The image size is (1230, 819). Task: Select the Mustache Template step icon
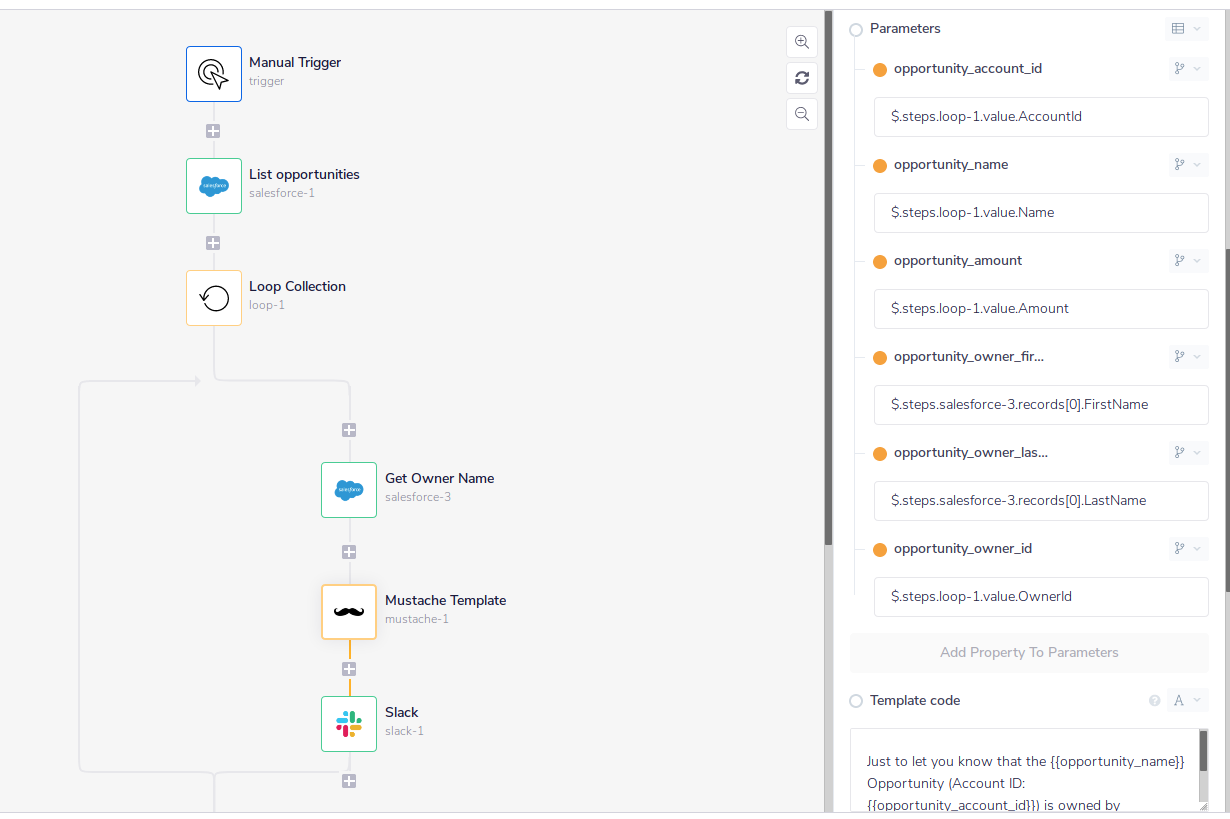[x=348, y=611]
